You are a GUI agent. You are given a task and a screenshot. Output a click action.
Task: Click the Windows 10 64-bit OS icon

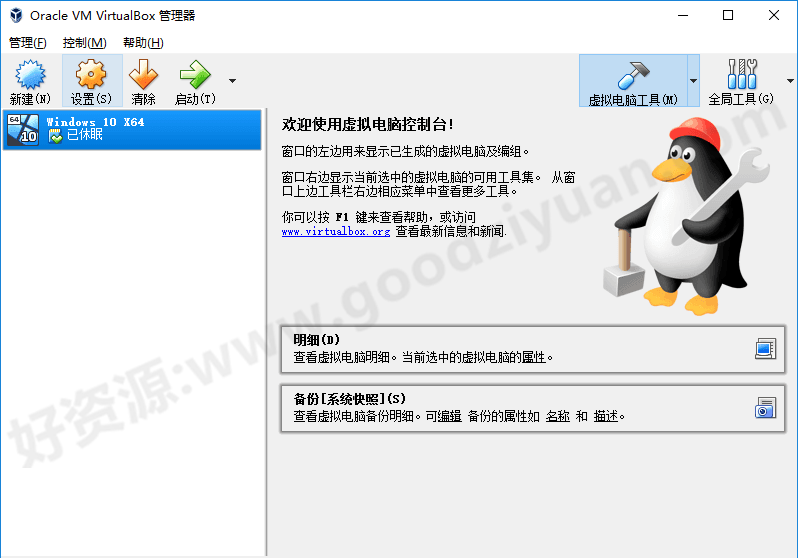pos(23,130)
